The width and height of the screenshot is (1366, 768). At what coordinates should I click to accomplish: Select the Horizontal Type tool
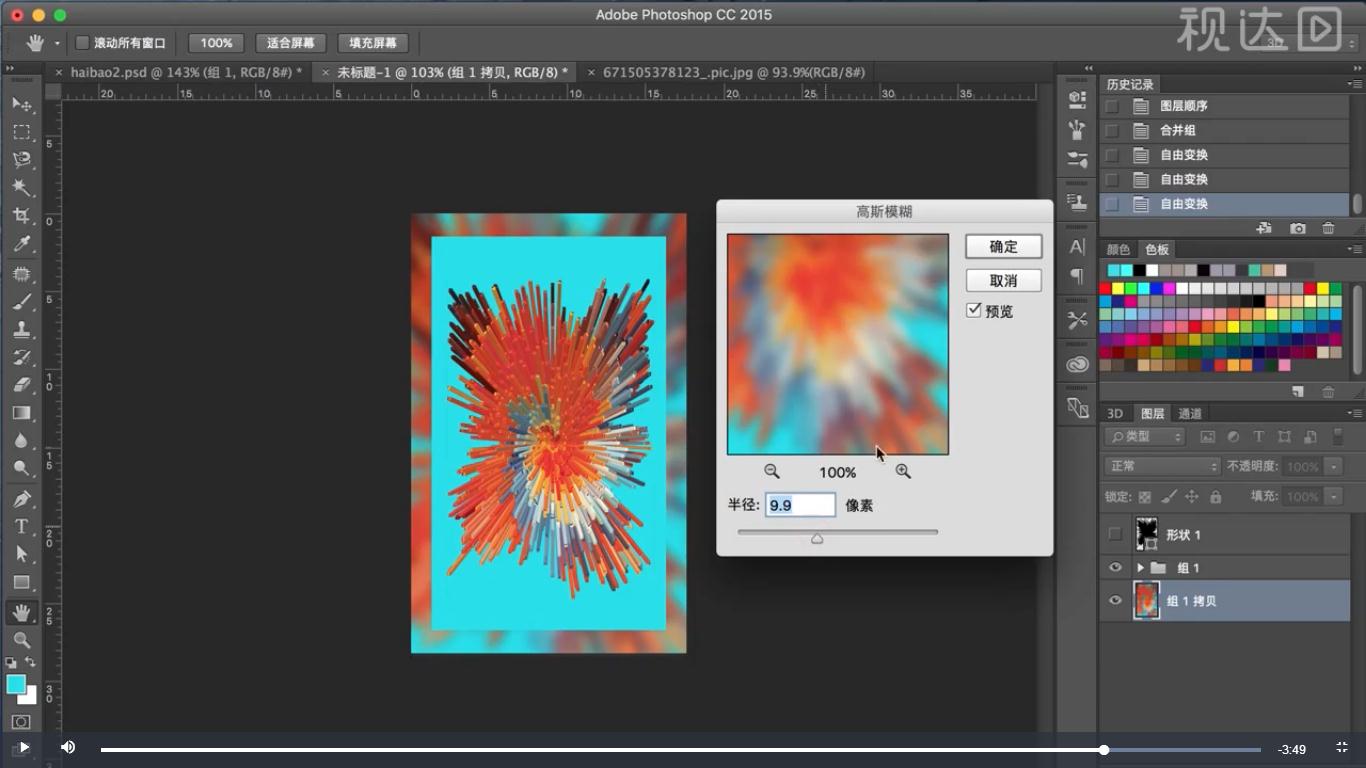(x=21, y=527)
